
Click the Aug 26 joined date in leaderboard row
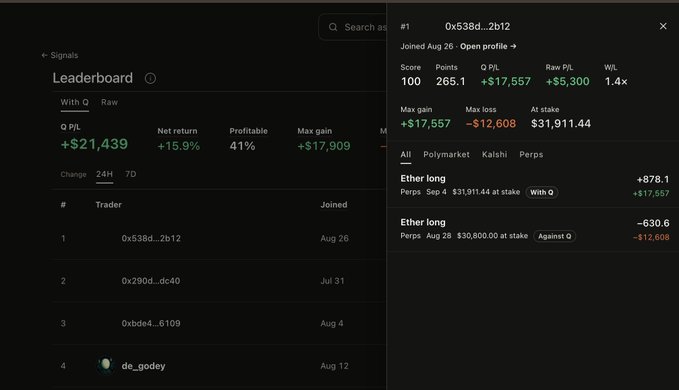[x=334, y=239]
